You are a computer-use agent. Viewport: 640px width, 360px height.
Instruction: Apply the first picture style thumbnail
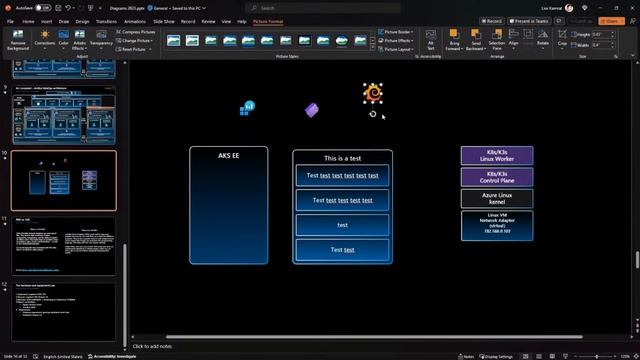[x=173, y=40]
